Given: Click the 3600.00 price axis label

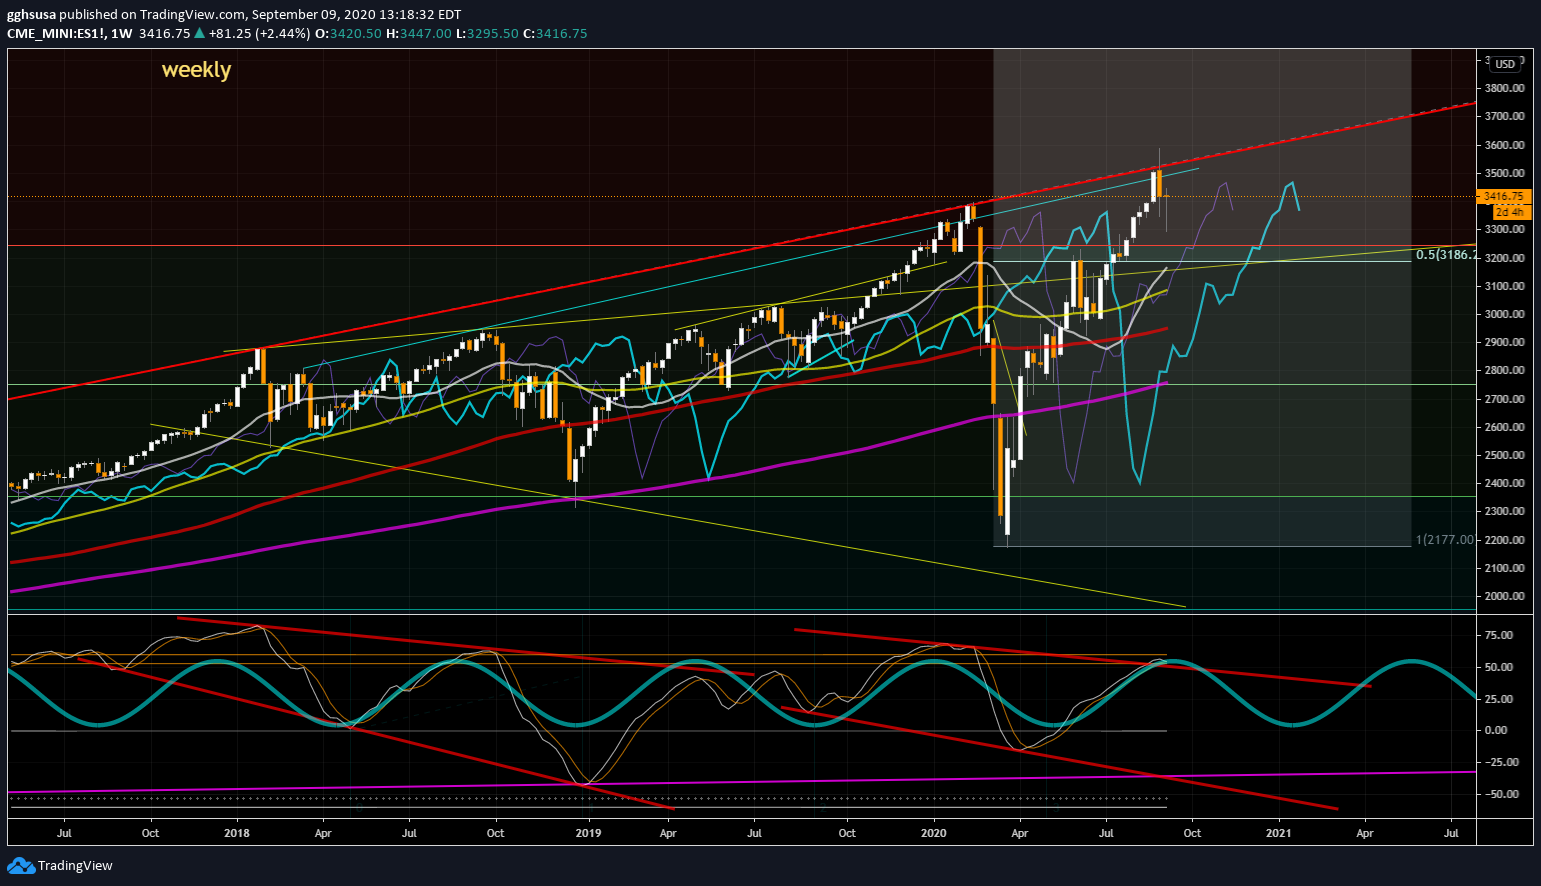Looking at the screenshot, I should [x=1504, y=145].
